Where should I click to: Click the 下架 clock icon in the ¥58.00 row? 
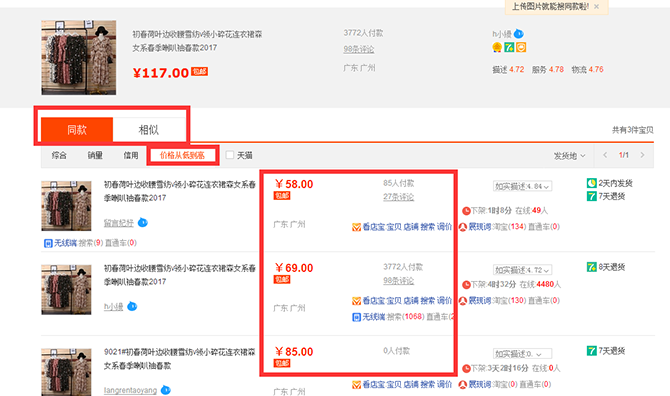coord(466,211)
